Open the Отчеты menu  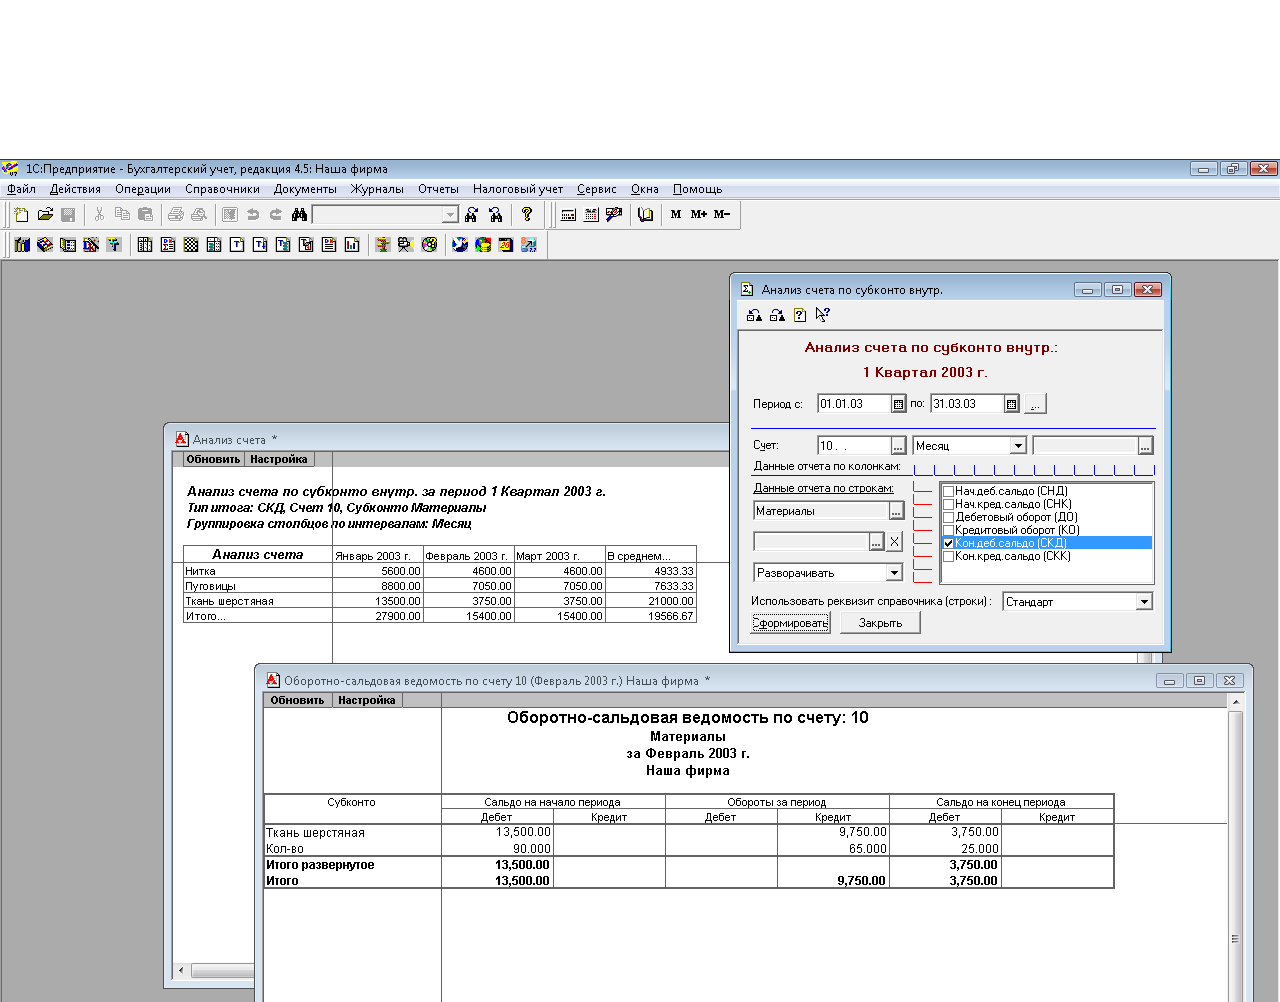point(438,189)
